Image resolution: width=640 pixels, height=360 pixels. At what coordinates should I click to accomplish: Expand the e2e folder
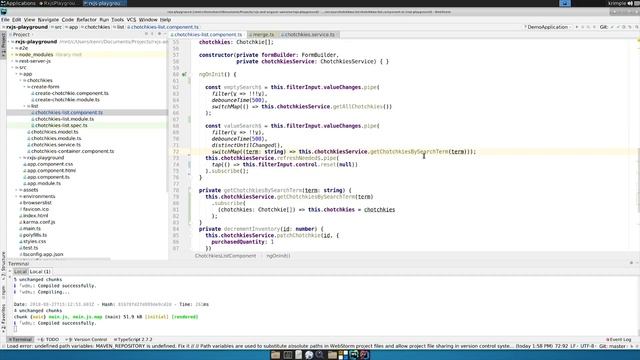click(x=13, y=48)
